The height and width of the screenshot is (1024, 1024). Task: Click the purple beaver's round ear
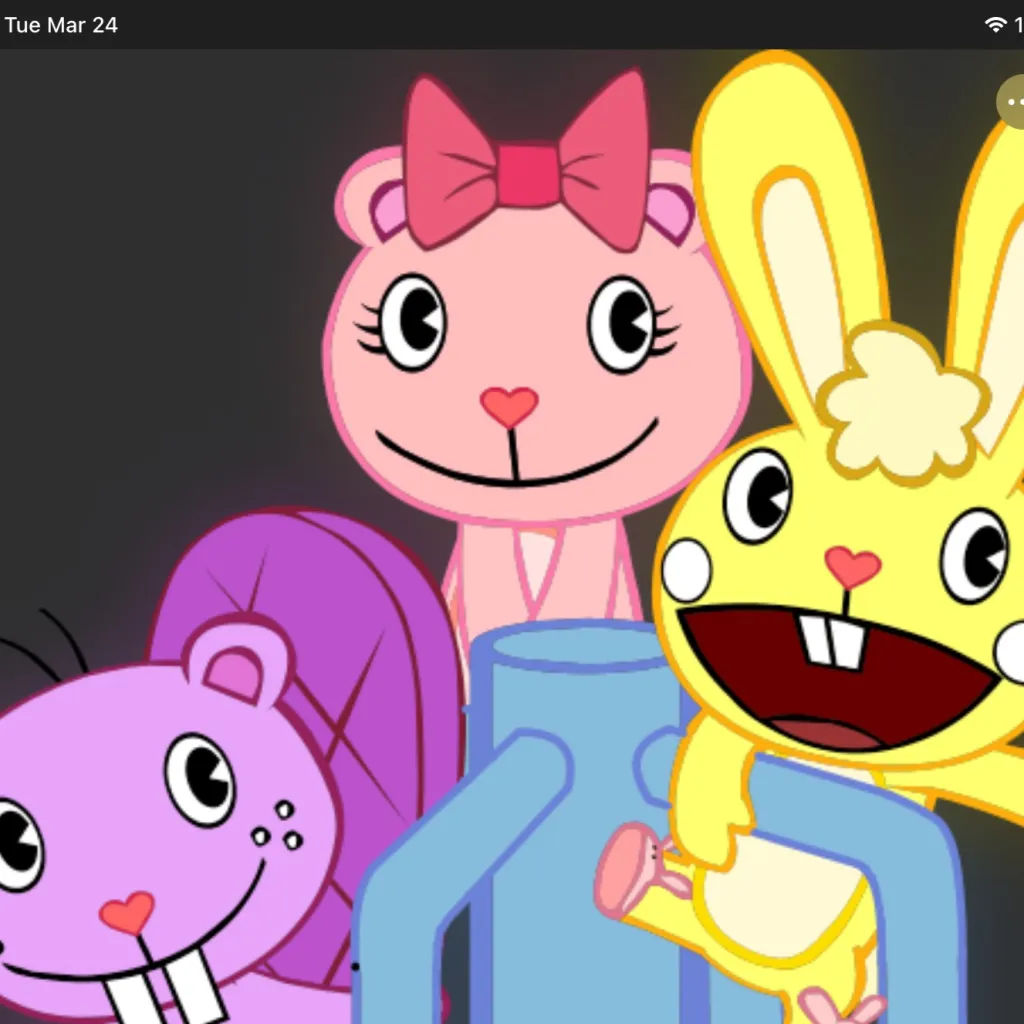point(238,660)
